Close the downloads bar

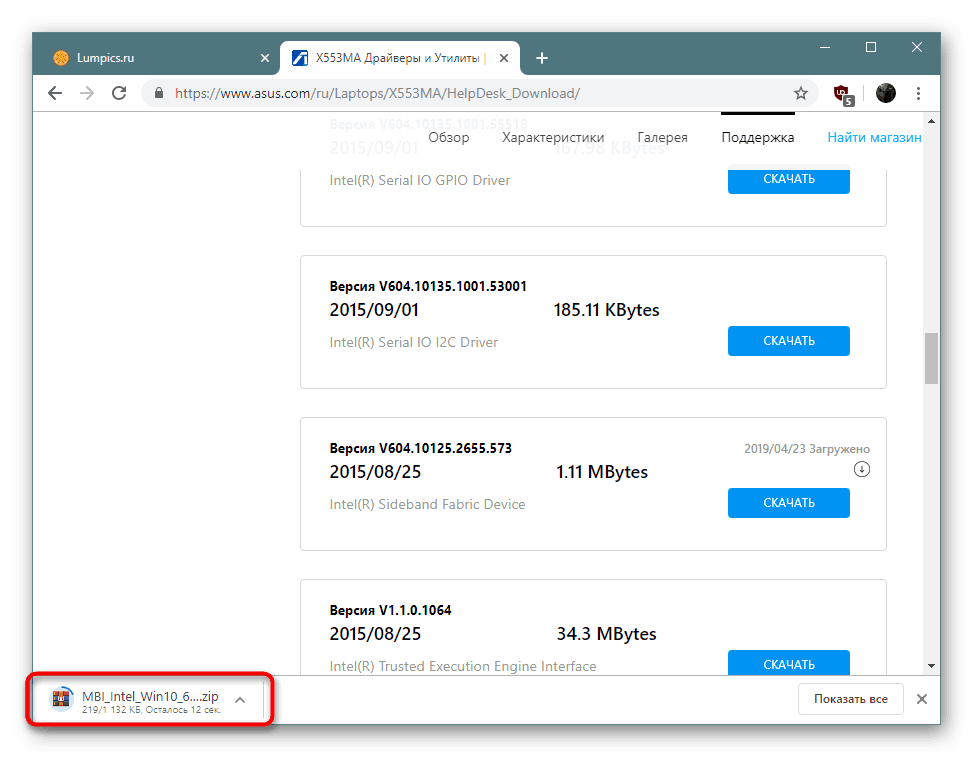tap(922, 699)
